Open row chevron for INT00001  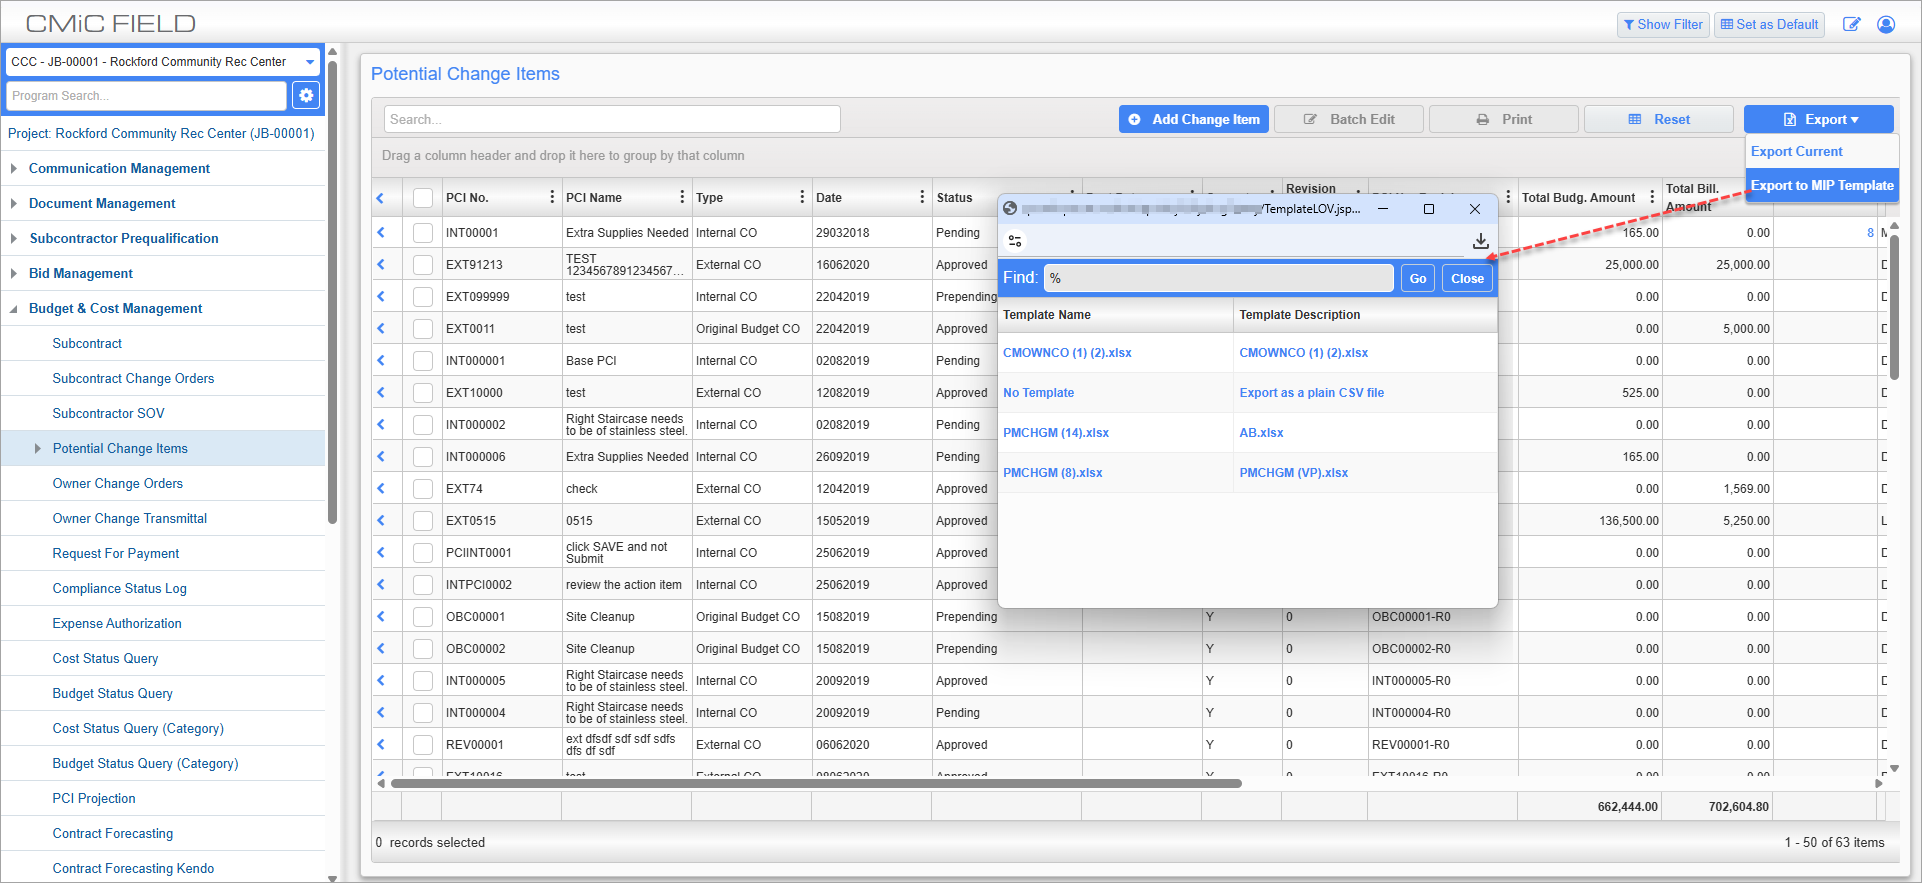click(380, 232)
